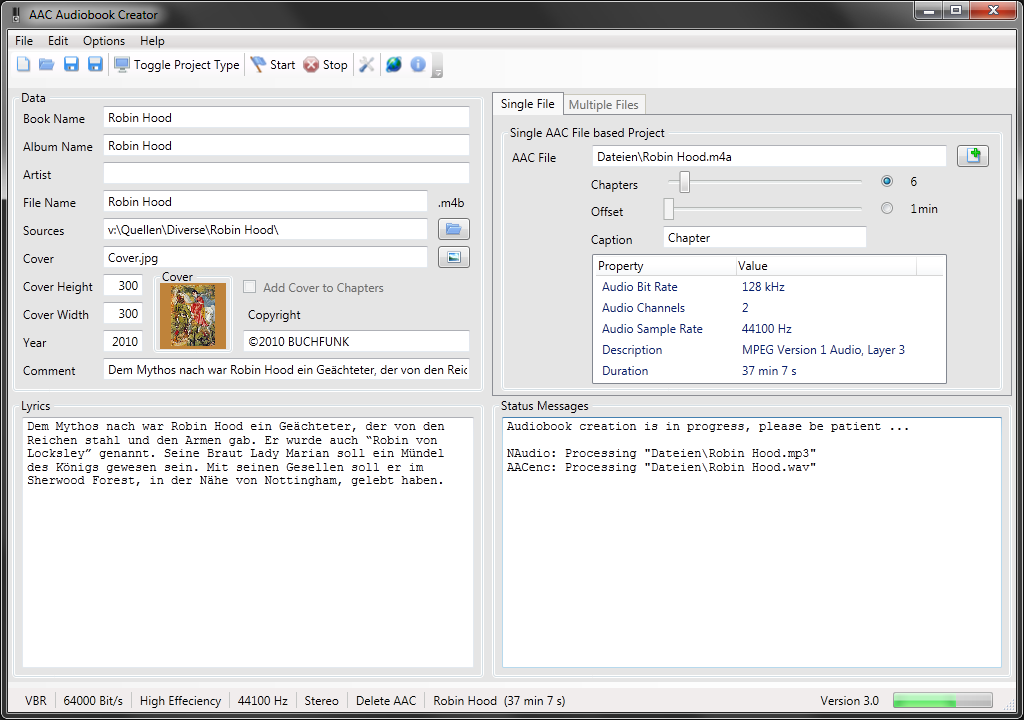The image size is (1024, 720).
Task: Click the Stop button
Action: click(x=325, y=65)
